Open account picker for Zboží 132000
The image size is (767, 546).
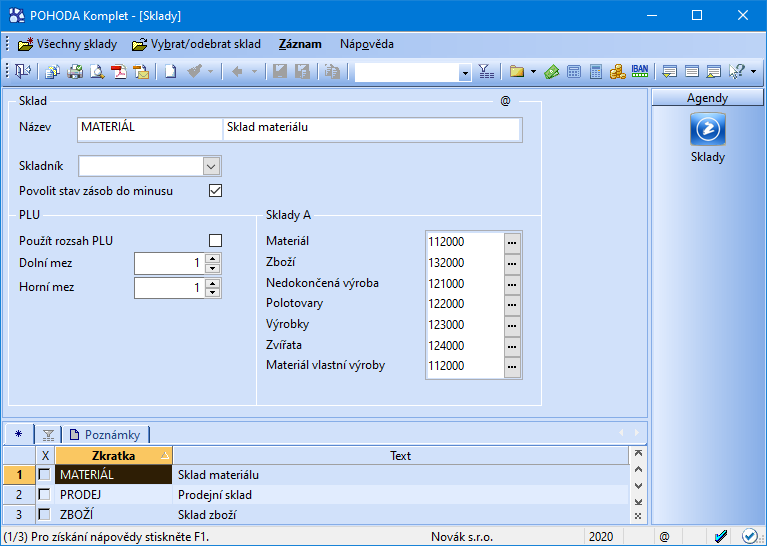point(512,263)
